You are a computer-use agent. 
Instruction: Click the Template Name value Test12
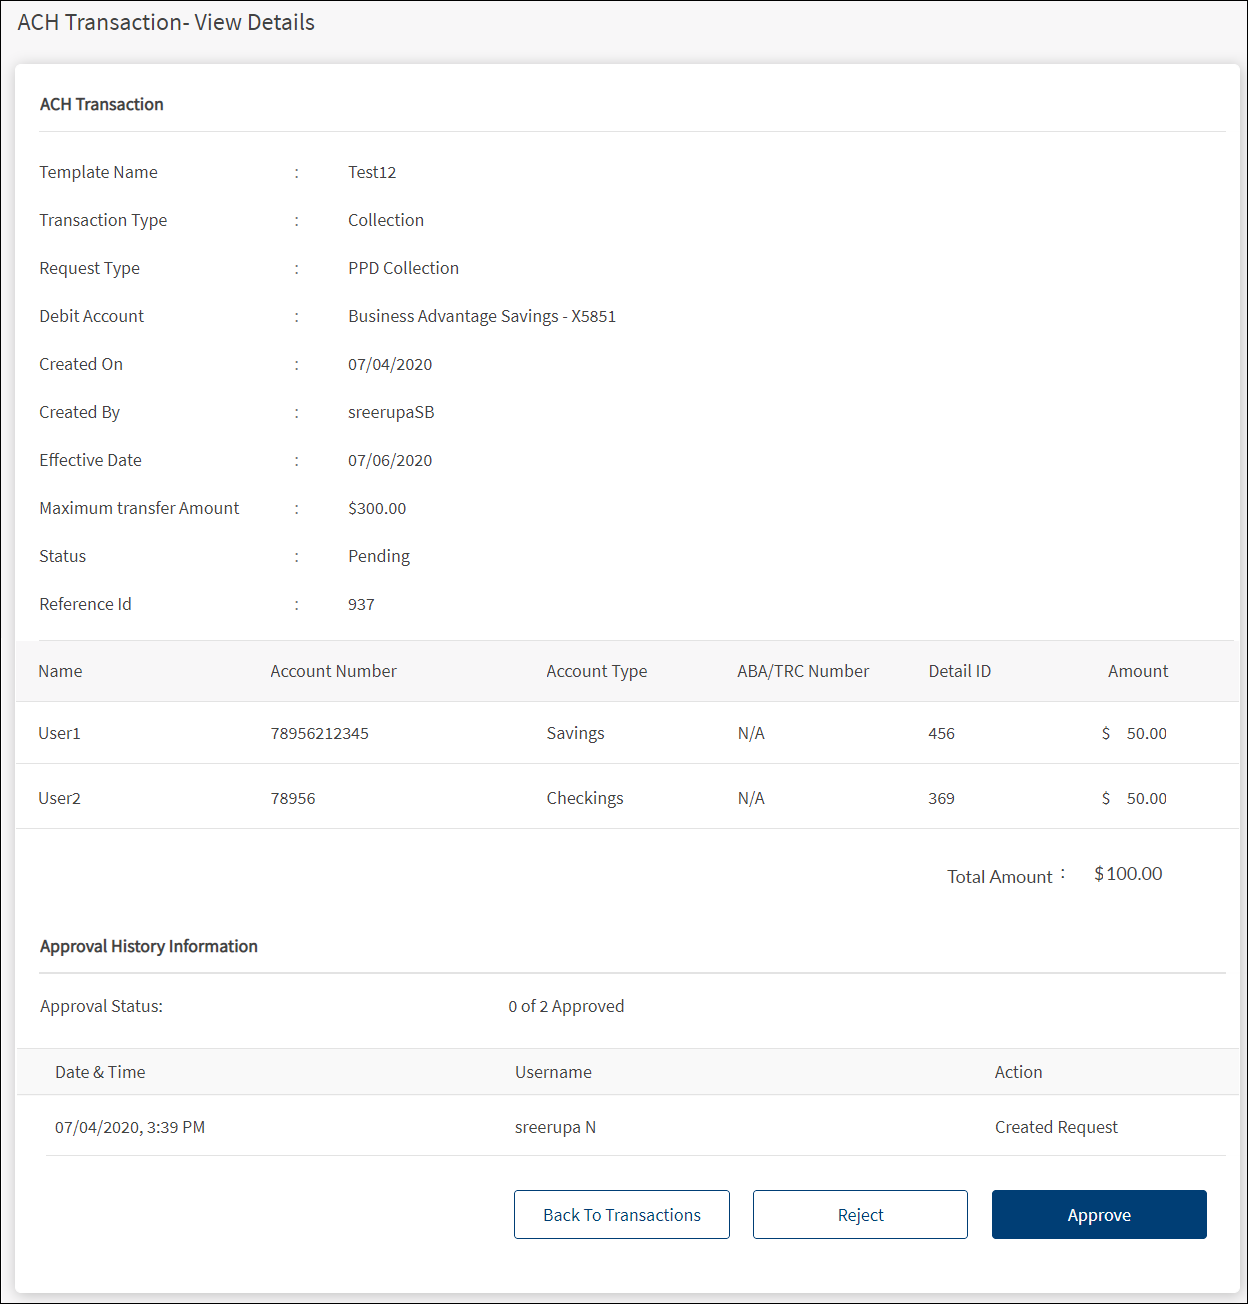click(x=372, y=172)
